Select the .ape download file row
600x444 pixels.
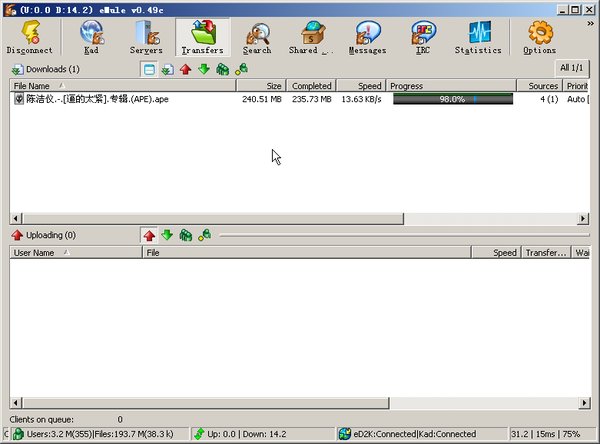point(300,99)
